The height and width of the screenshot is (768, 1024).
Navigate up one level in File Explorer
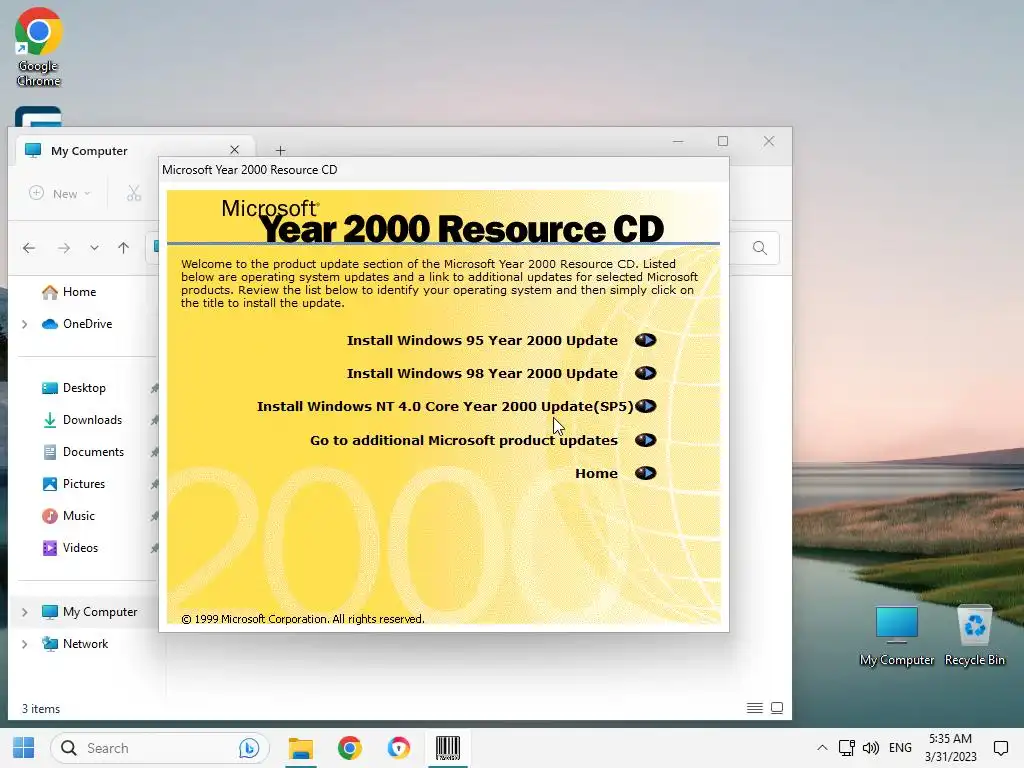(x=123, y=248)
